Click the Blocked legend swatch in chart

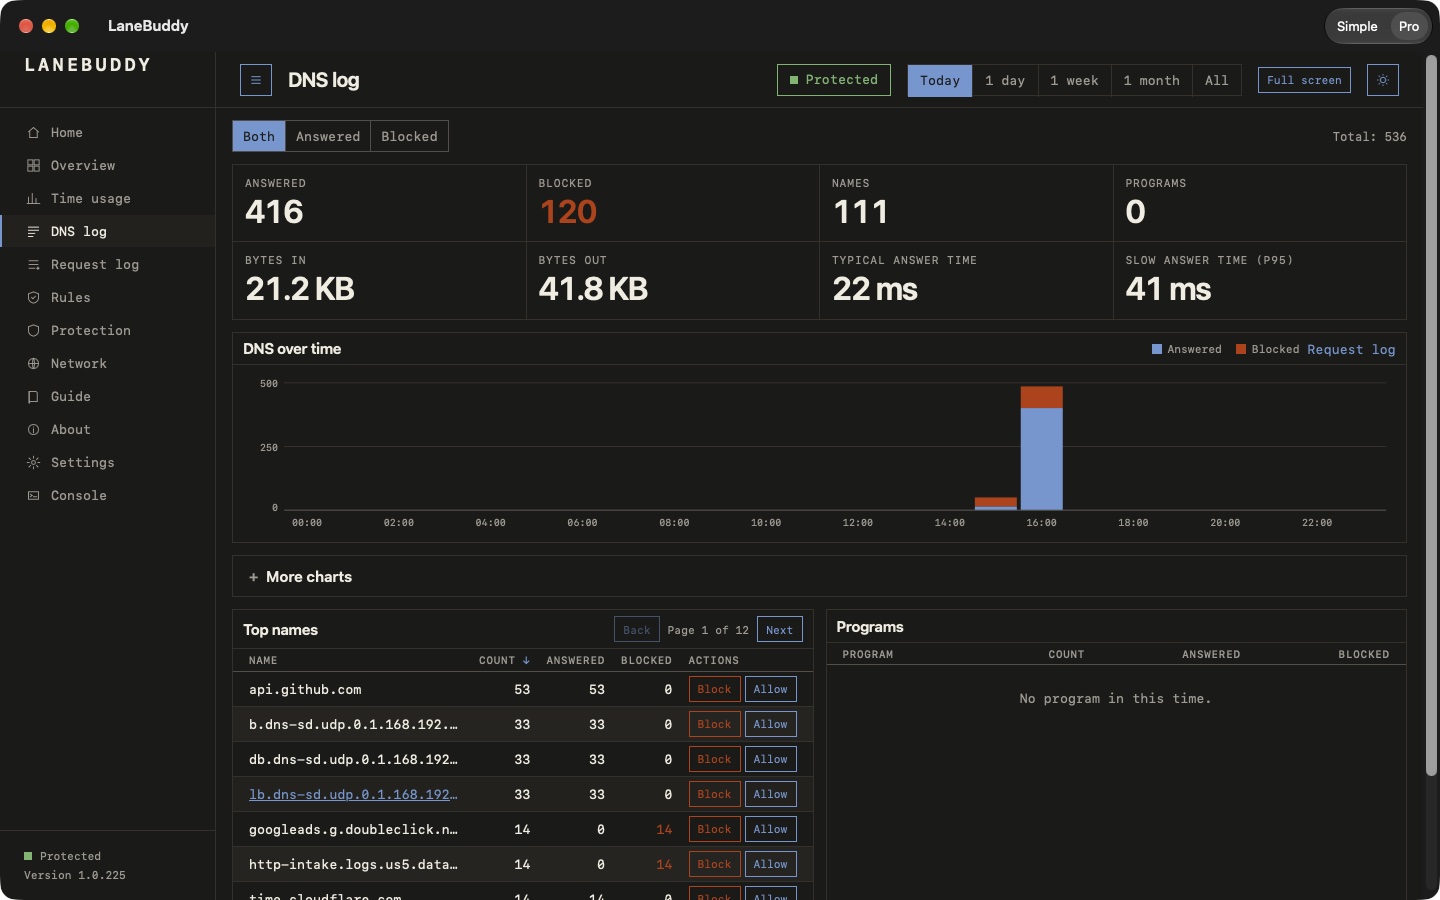1241,349
